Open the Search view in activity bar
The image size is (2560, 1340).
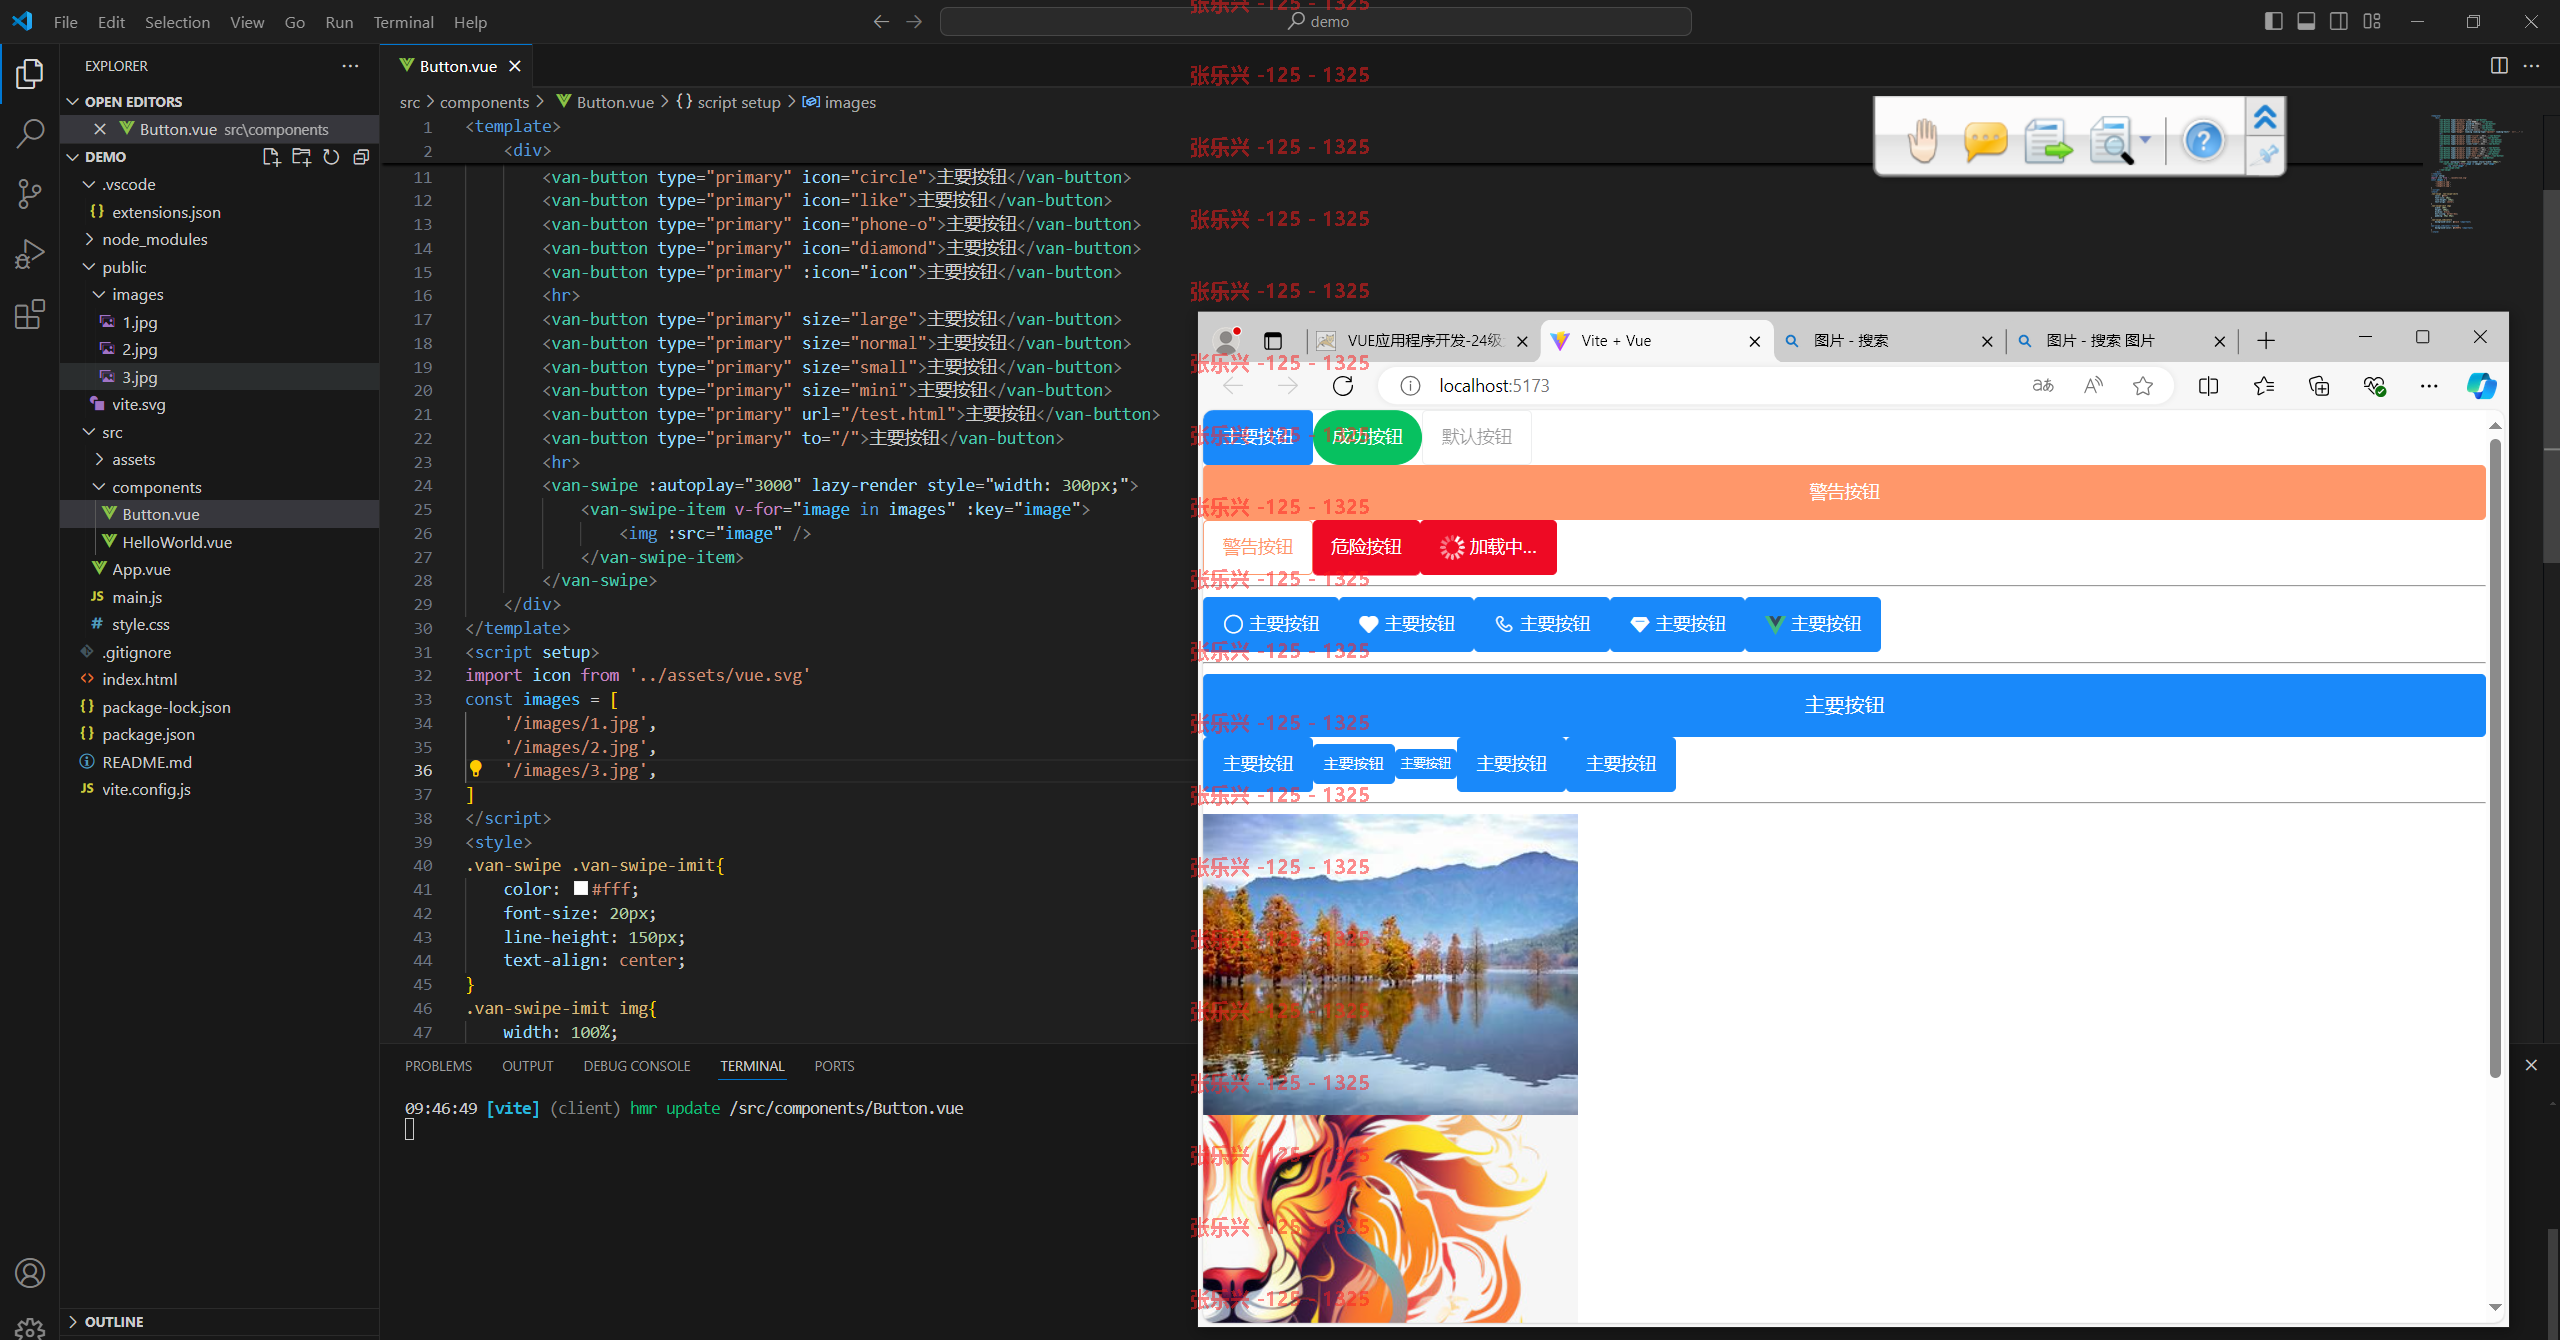pos(30,133)
